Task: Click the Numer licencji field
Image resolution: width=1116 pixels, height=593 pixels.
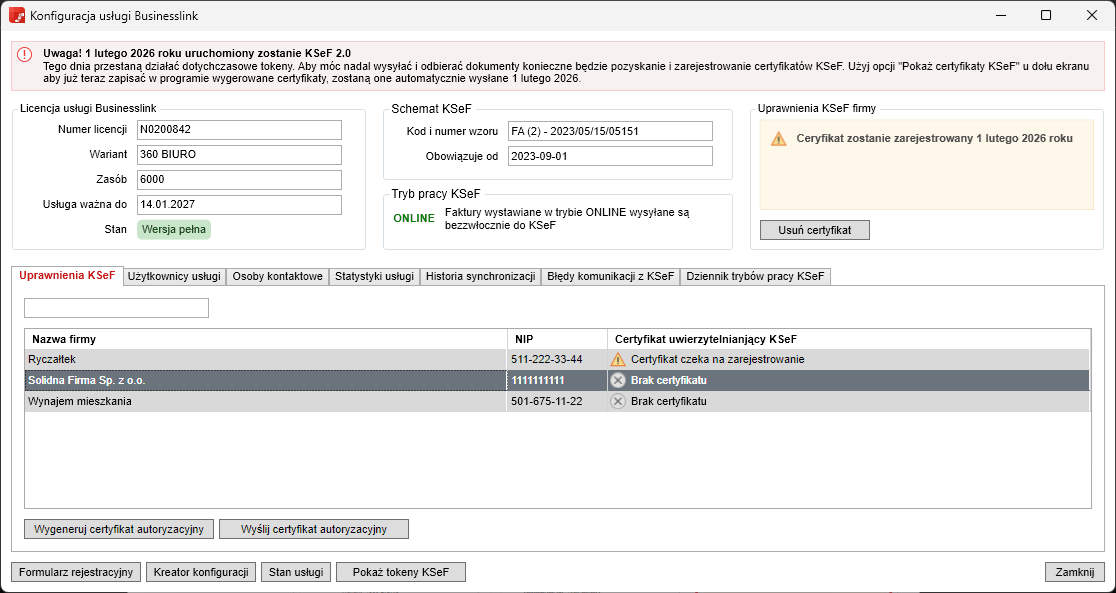Action: 239,130
